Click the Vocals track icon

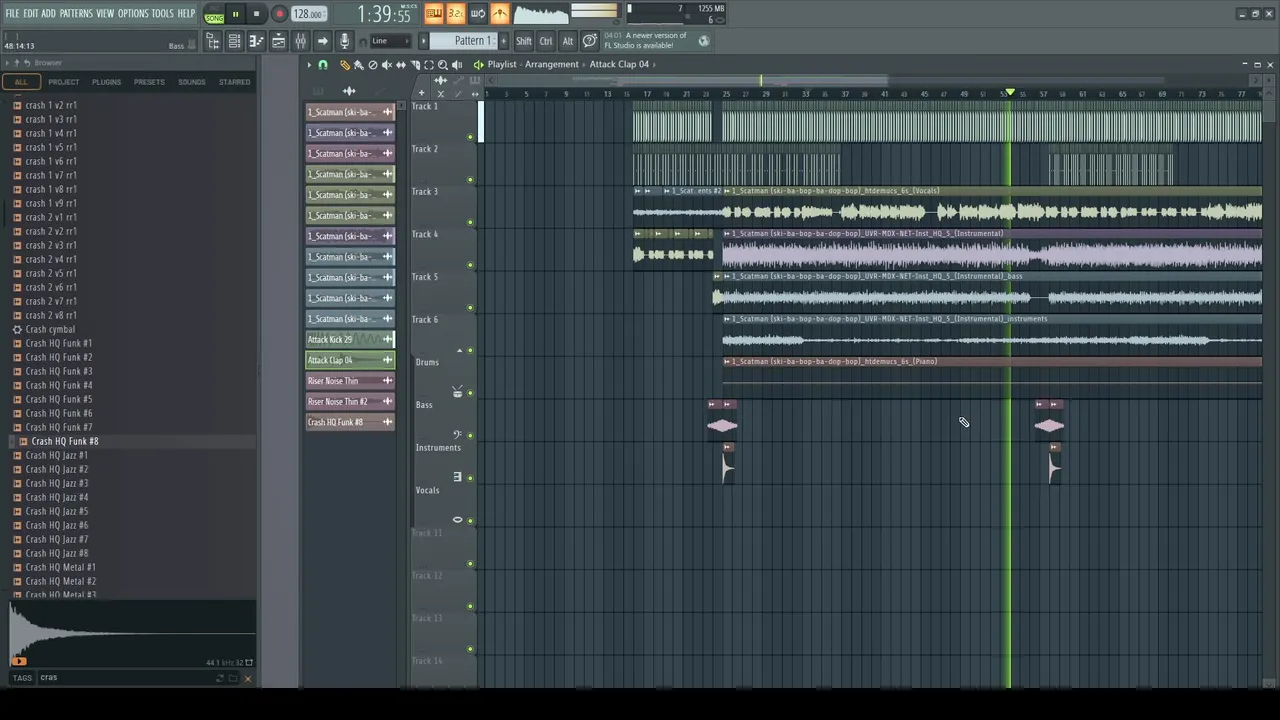(x=457, y=520)
